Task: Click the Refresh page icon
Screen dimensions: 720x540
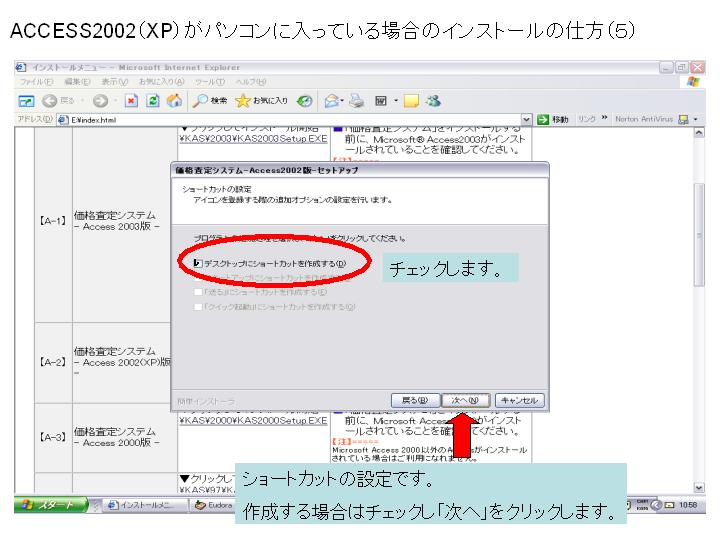Action: click(153, 101)
